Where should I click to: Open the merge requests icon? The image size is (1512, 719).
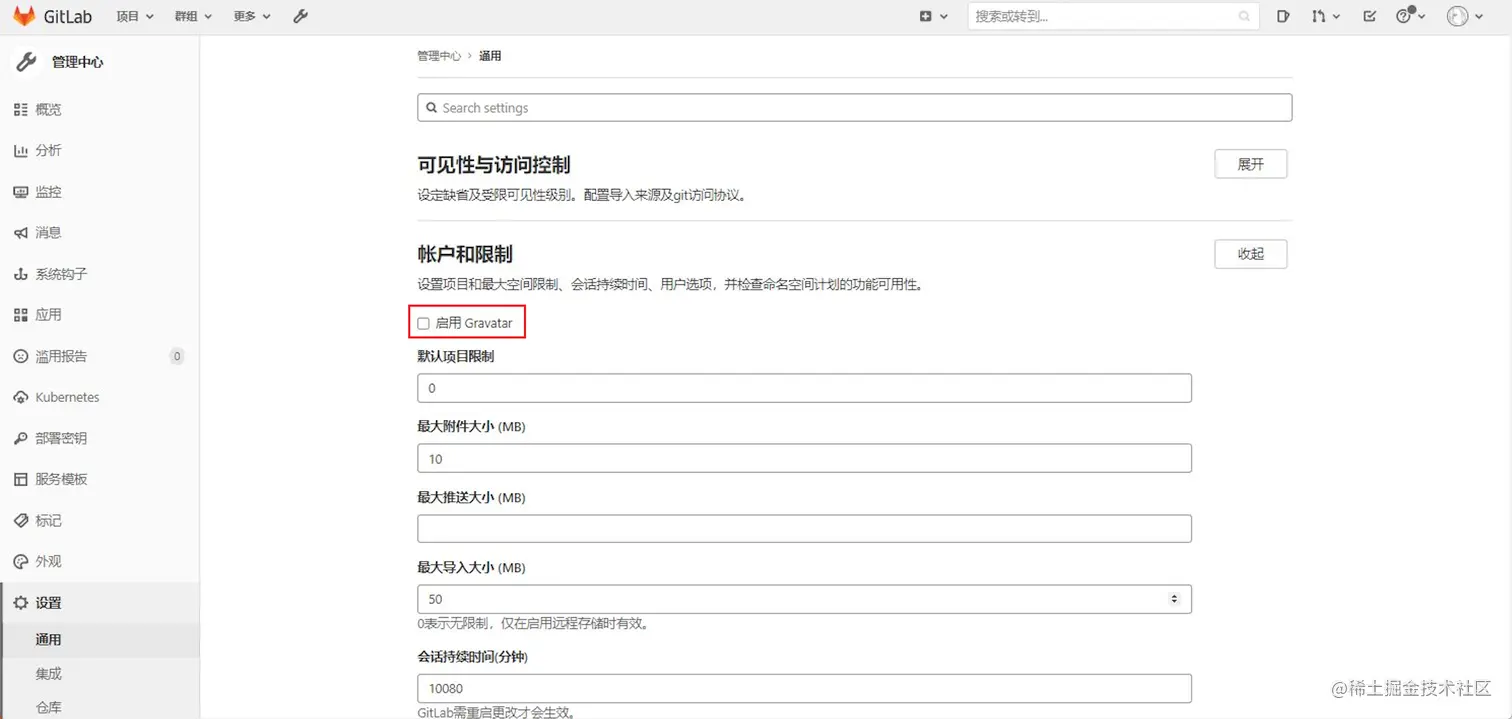pyautogui.click(x=1318, y=16)
